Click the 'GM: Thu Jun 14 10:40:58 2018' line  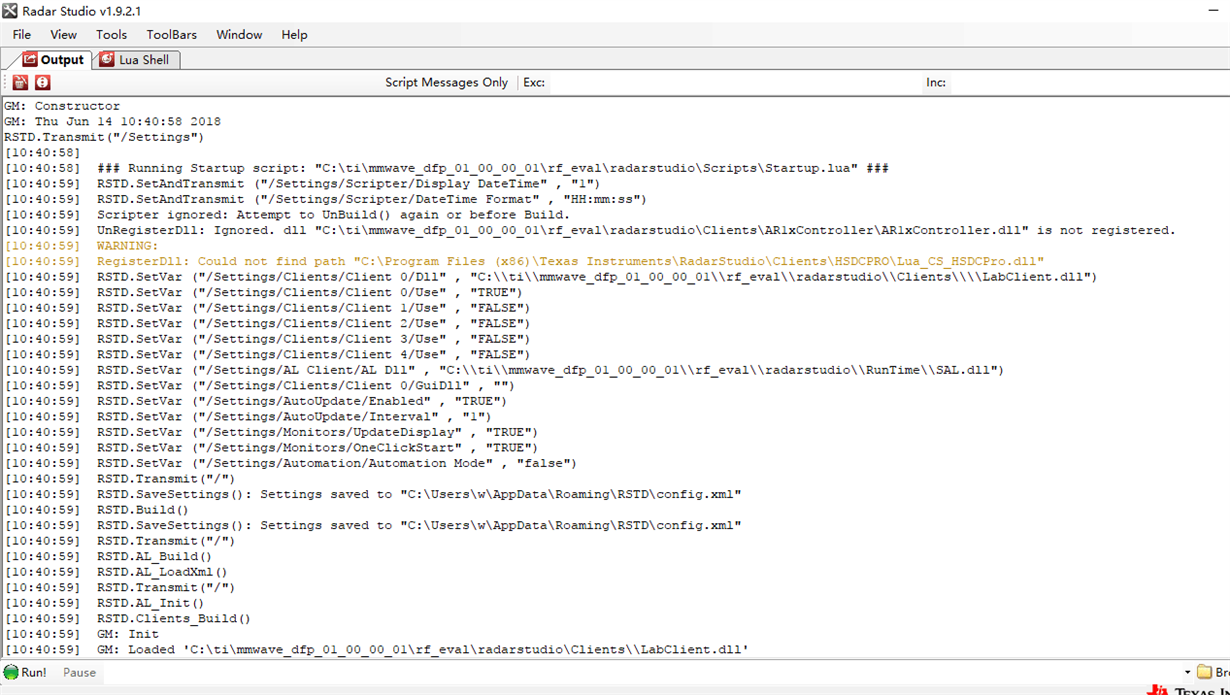tap(112, 122)
